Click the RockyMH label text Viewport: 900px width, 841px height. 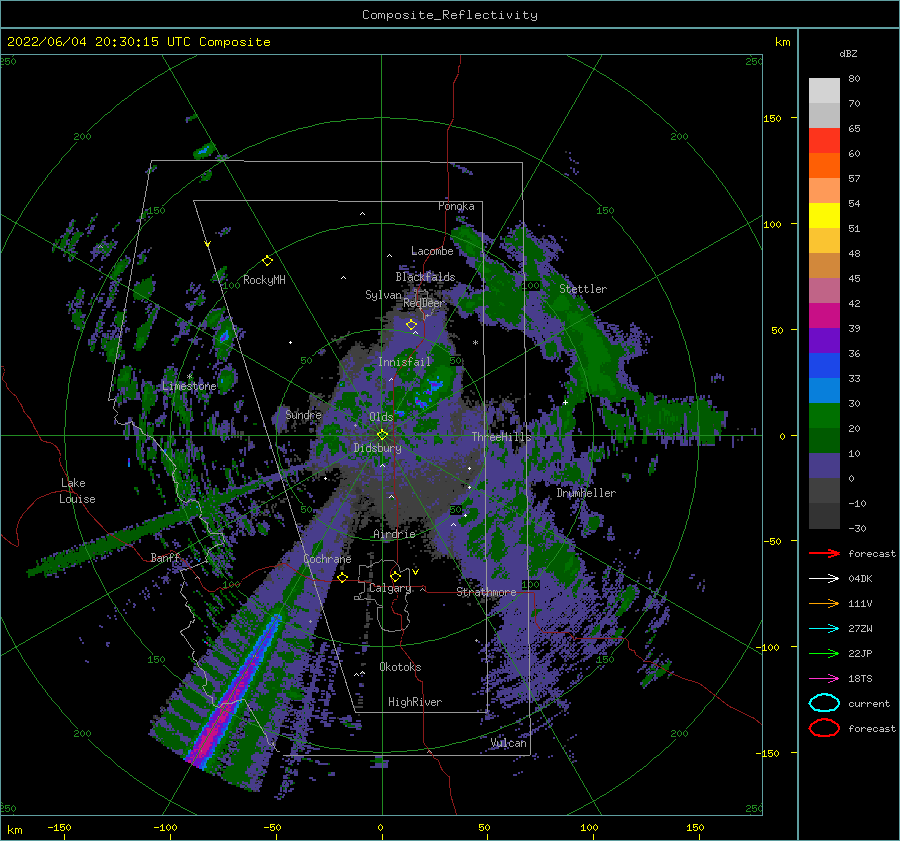click(264, 280)
